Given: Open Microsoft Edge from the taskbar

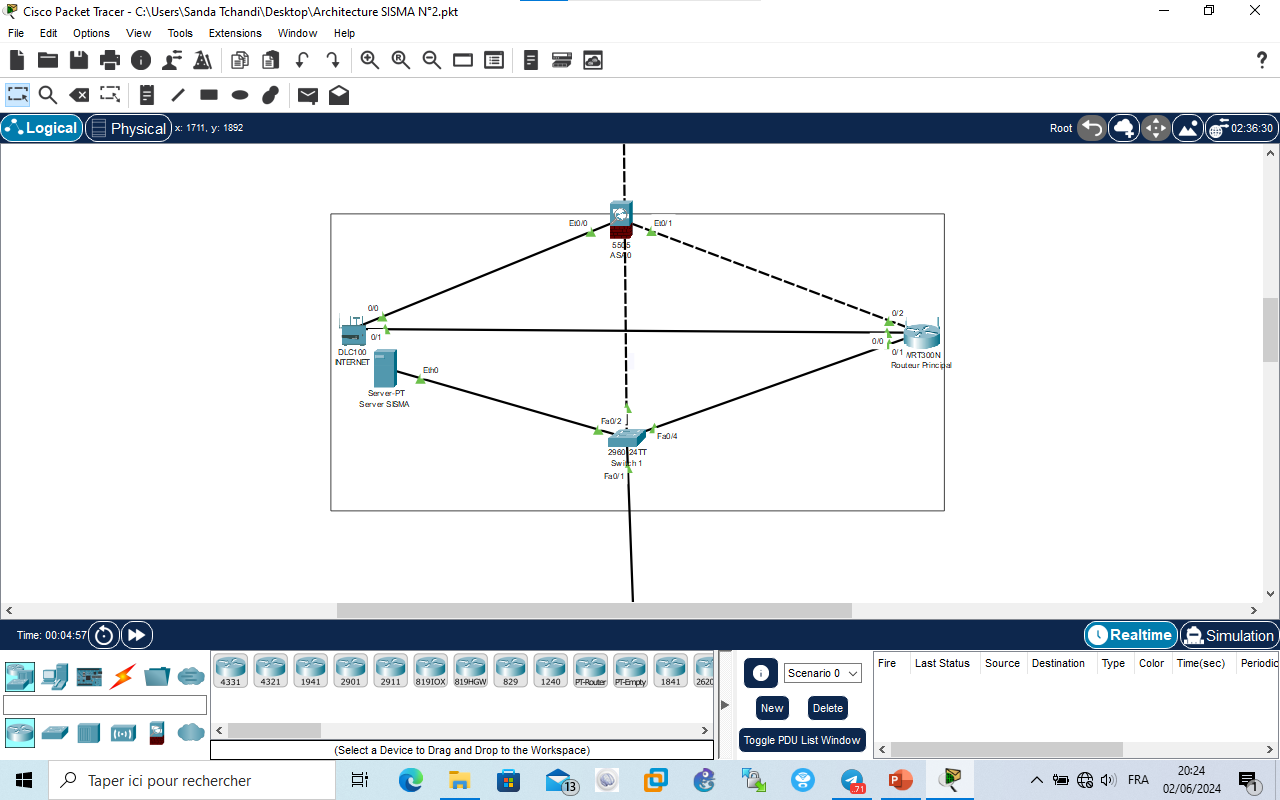Looking at the screenshot, I should click(x=410, y=780).
